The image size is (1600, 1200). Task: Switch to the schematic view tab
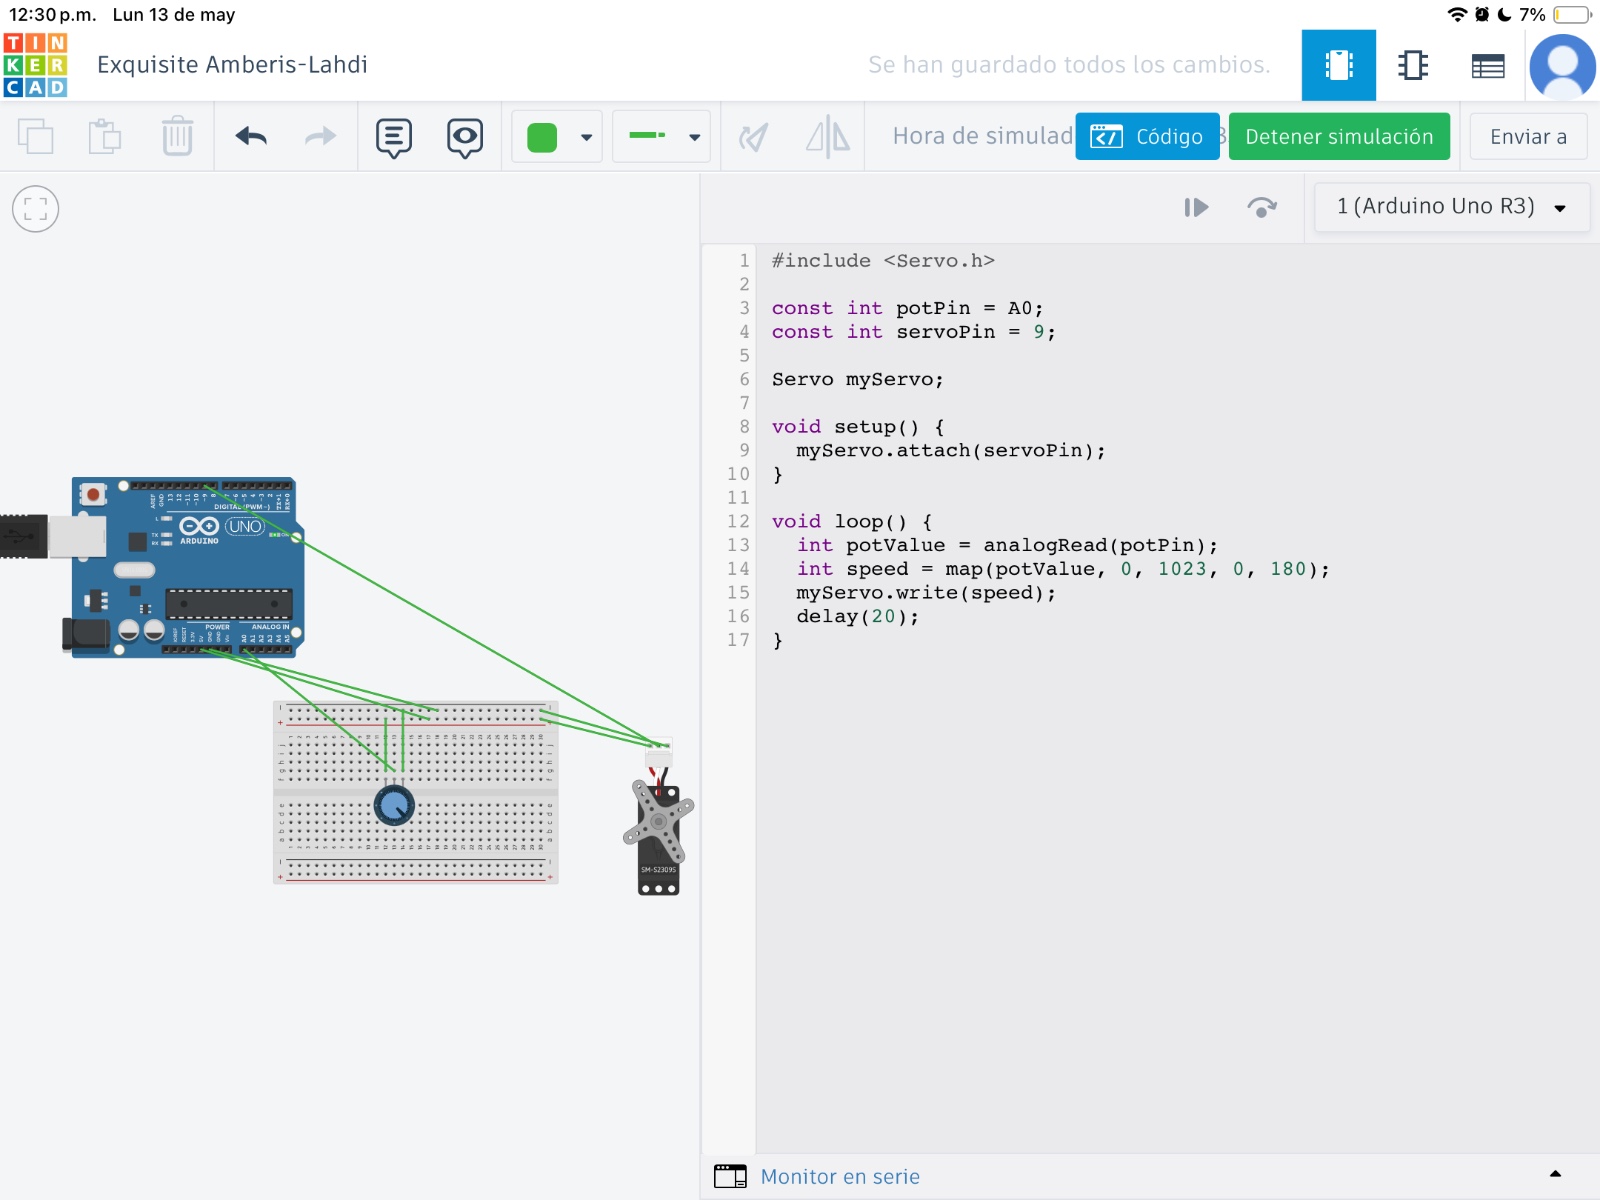coord(1412,66)
